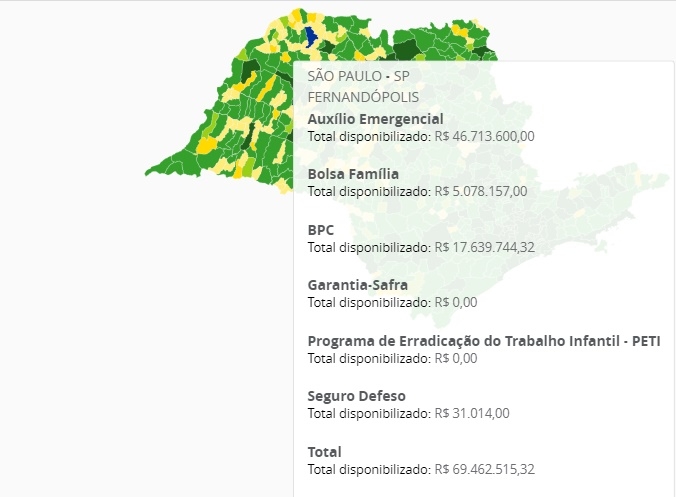
Task: Select the Total heading in tooltip
Action: click(x=324, y=451)
